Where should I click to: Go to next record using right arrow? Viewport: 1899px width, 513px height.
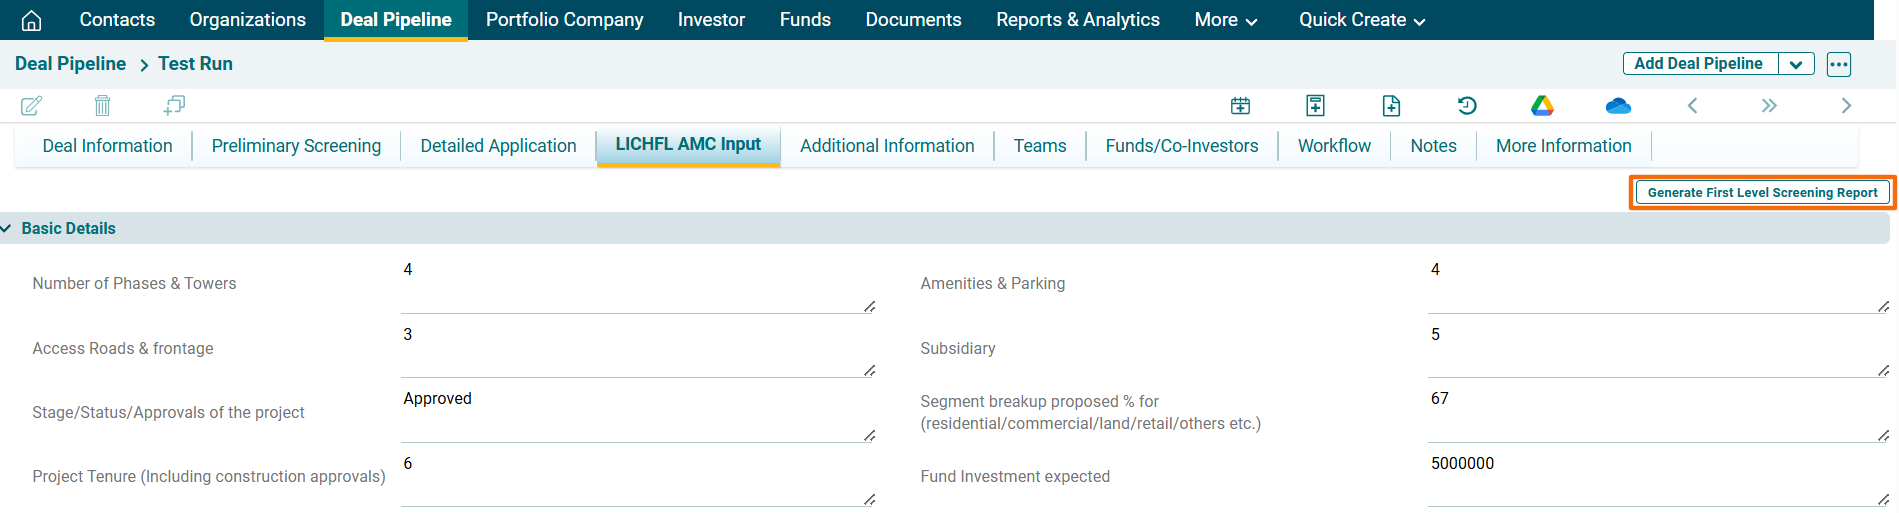coord(1846,105)
